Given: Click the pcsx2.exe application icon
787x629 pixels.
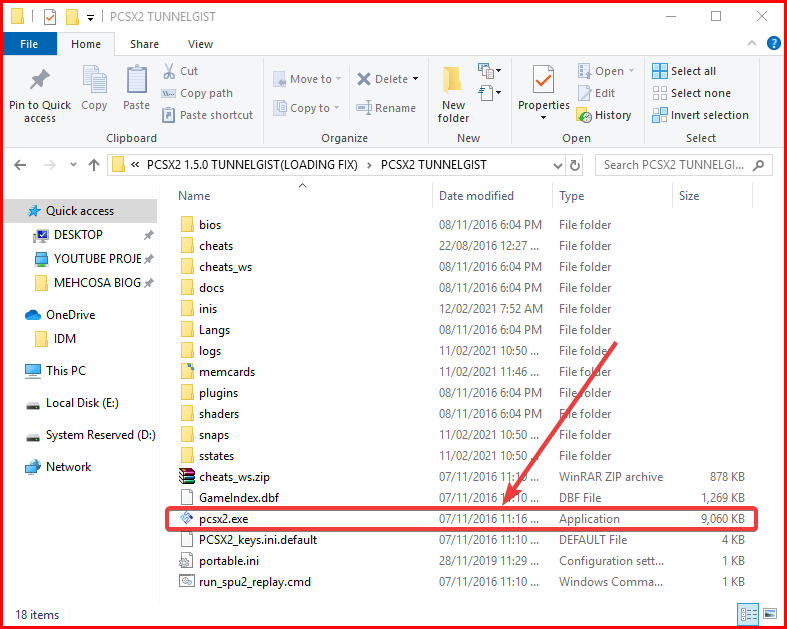Looking at the screenshot, I should pyautogui.click(x=187, y=519).
